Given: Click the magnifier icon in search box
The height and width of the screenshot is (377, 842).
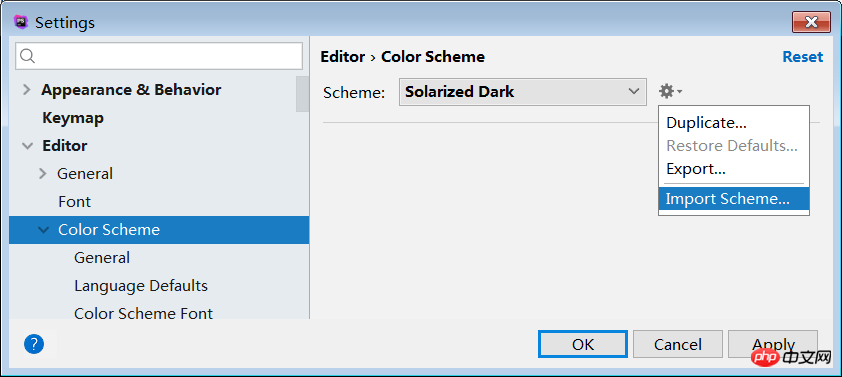Looking at the screenshot, I should click(28, 56).
